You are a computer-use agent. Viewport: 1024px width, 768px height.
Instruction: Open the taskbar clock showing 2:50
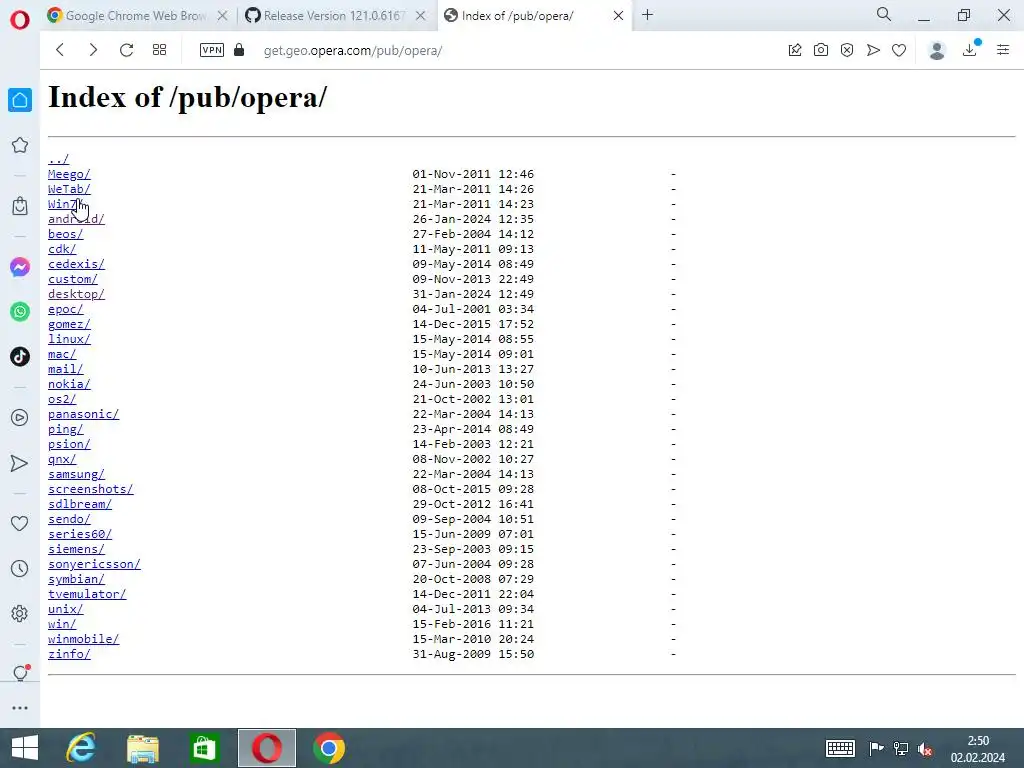[978, 749]
